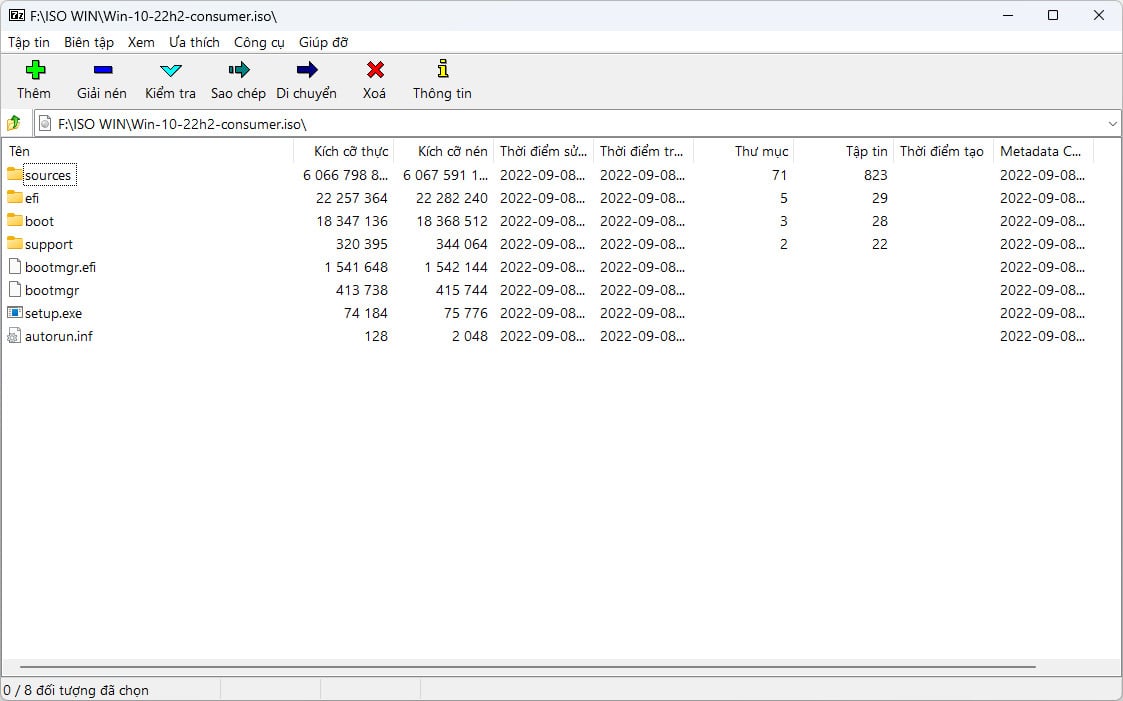The width and height of the screenshot is (1123, 701).
Task: Click the packed size 344 064
Action: point(462,244)
